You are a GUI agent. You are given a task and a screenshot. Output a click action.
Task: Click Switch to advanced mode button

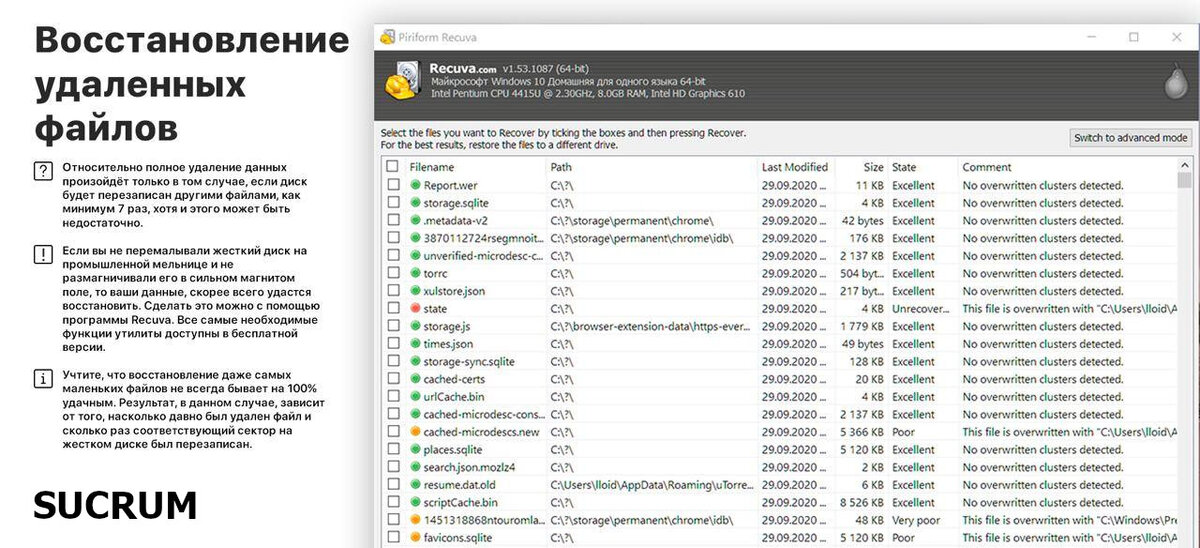click(x=1130, y=138)
